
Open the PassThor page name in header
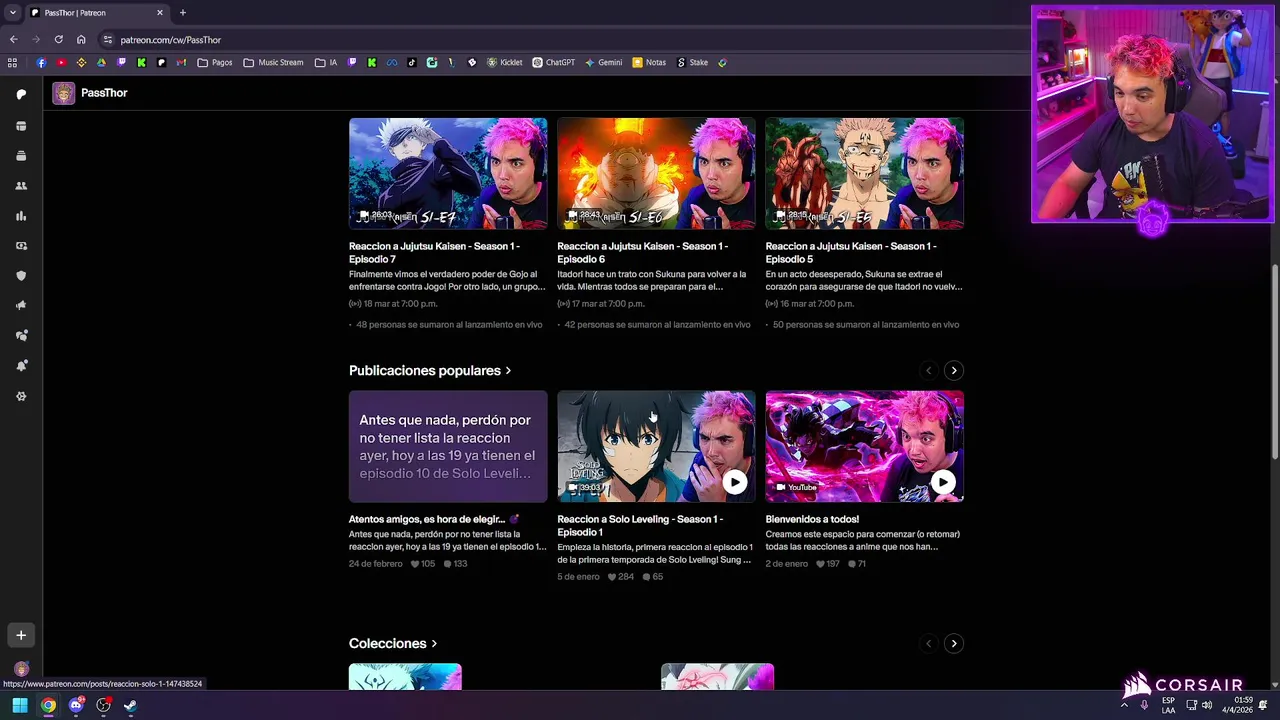pyautogui.click(x=104, y=93)
